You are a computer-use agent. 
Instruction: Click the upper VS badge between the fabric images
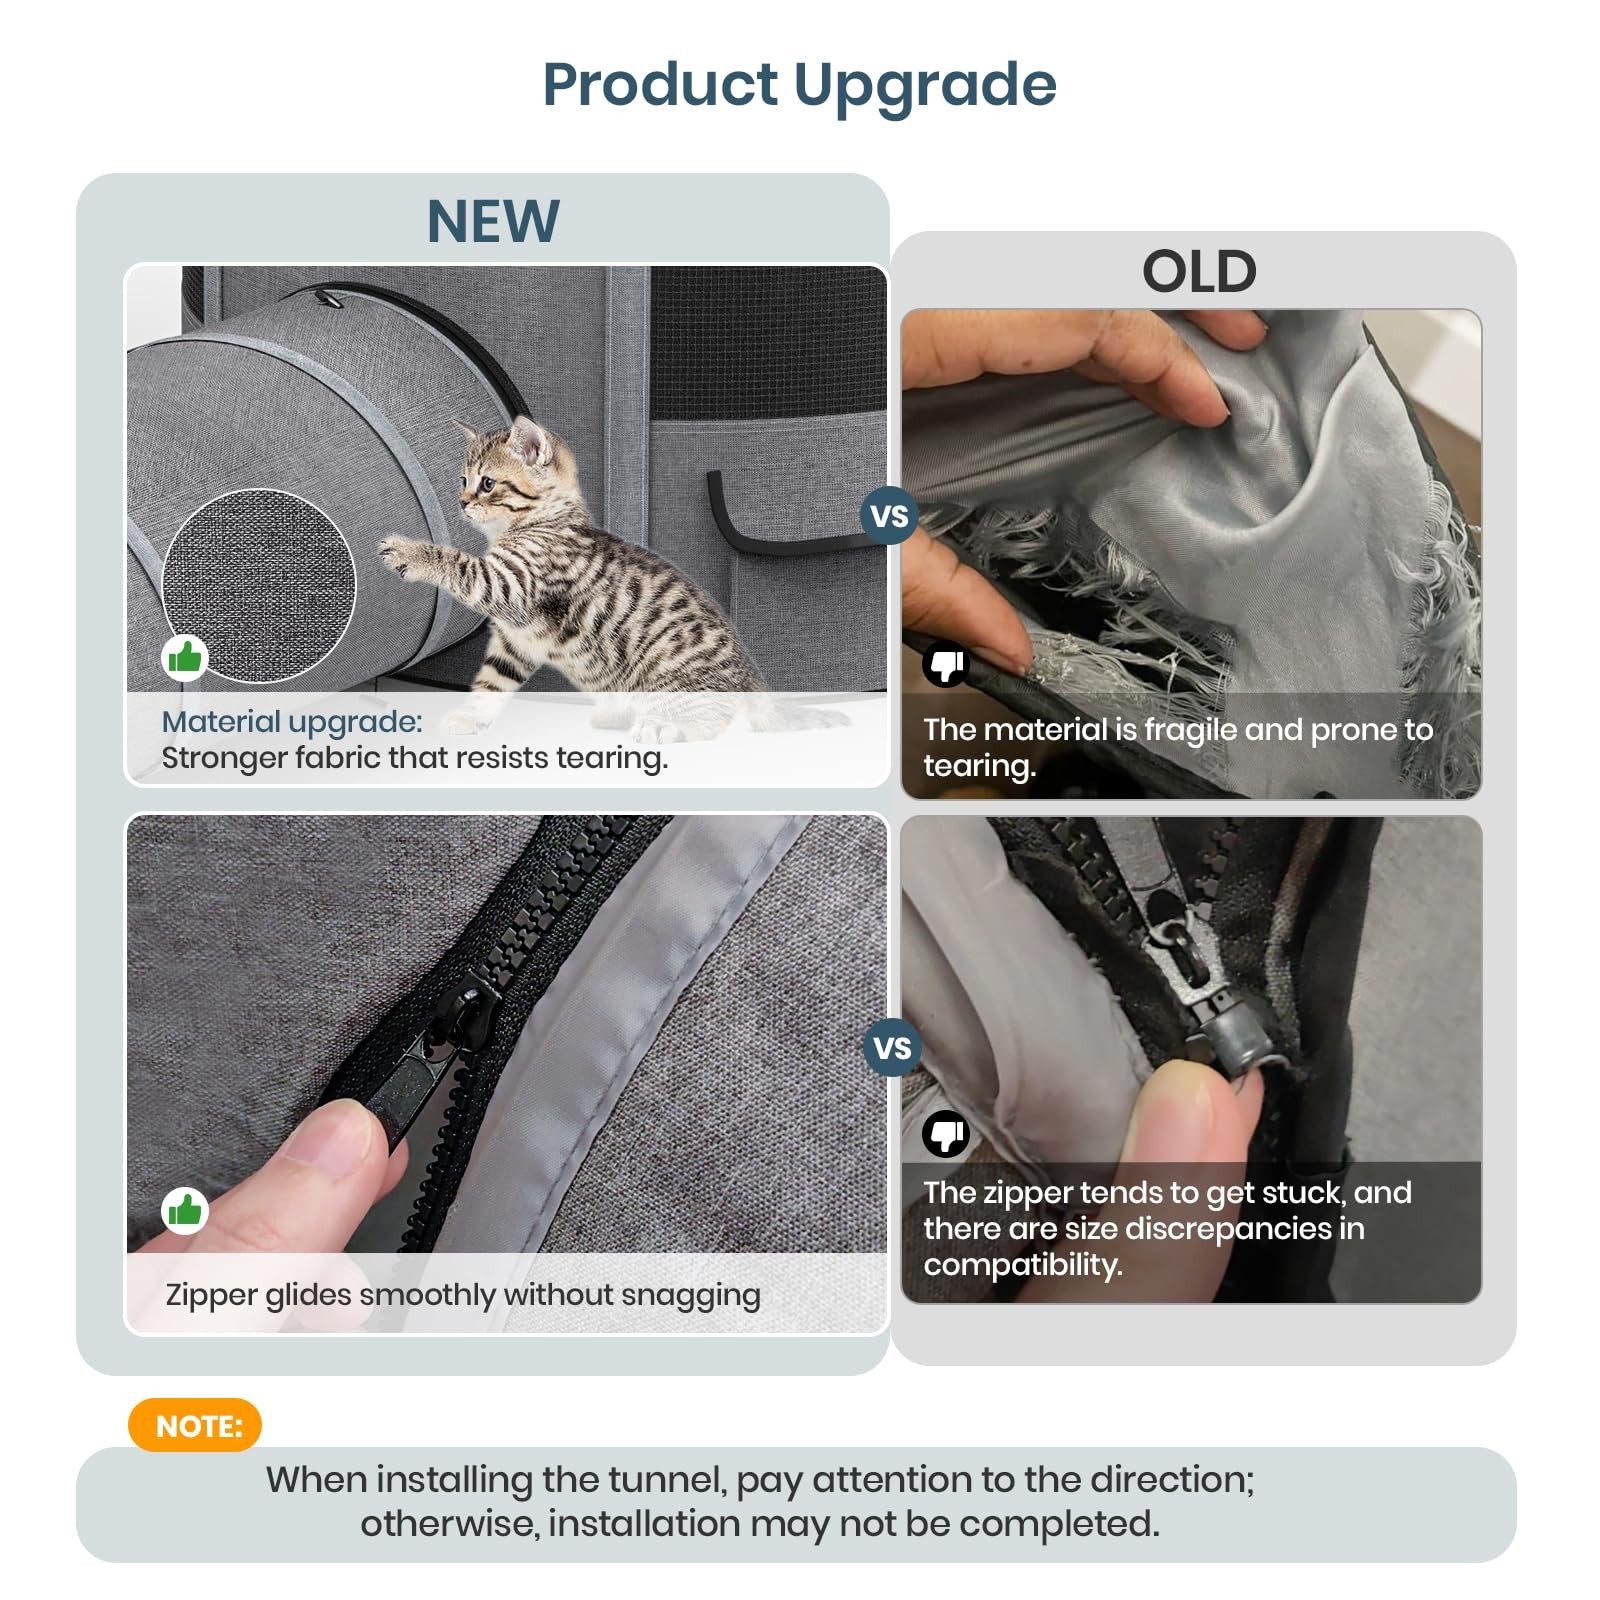coord(889,516)
